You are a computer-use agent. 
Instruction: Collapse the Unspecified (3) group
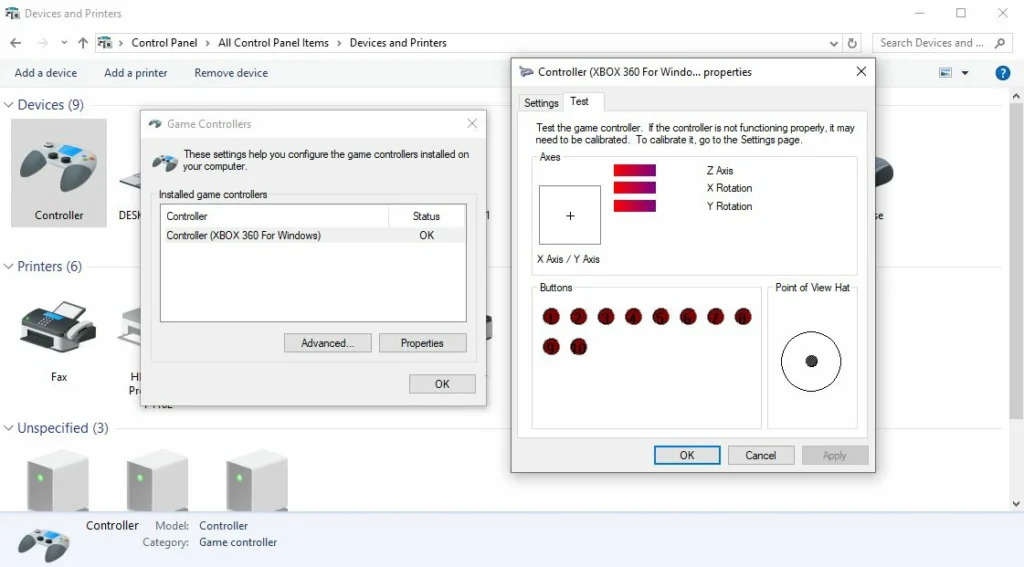click(x=8, y=429)
